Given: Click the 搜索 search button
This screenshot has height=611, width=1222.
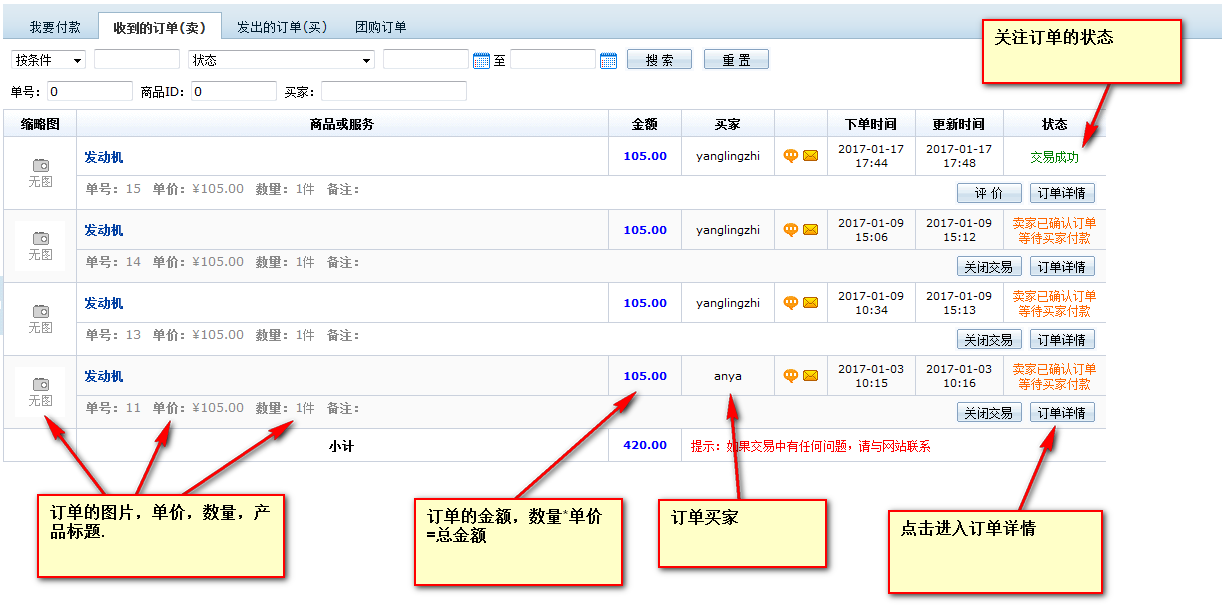Looking at the screenshot, I should point(659,60).
